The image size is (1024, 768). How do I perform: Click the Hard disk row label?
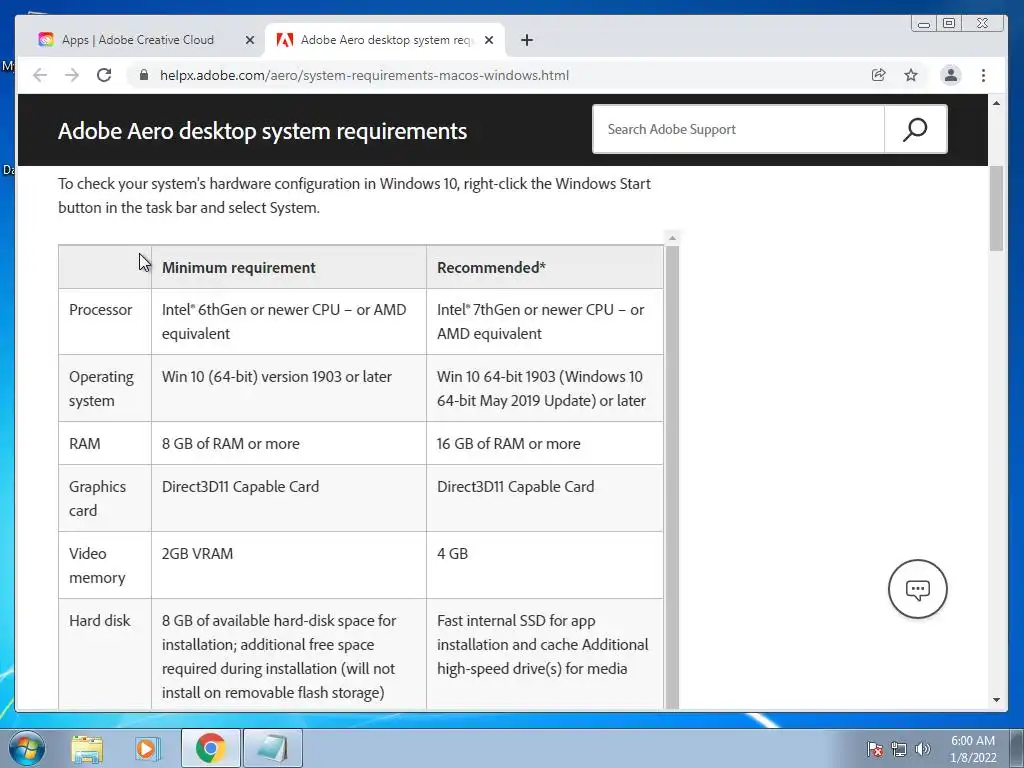click(x=99, y=621)
